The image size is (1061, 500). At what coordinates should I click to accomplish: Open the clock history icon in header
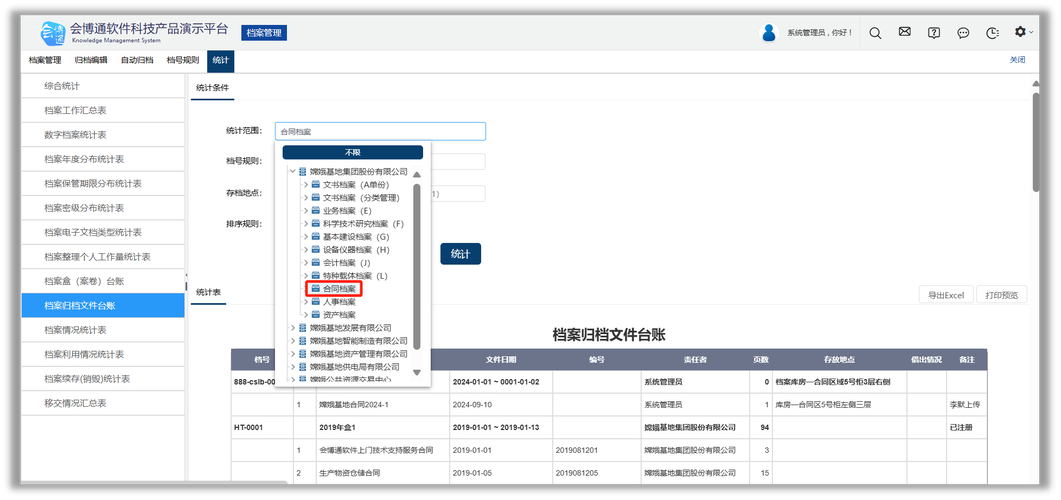tap(993, 32)
